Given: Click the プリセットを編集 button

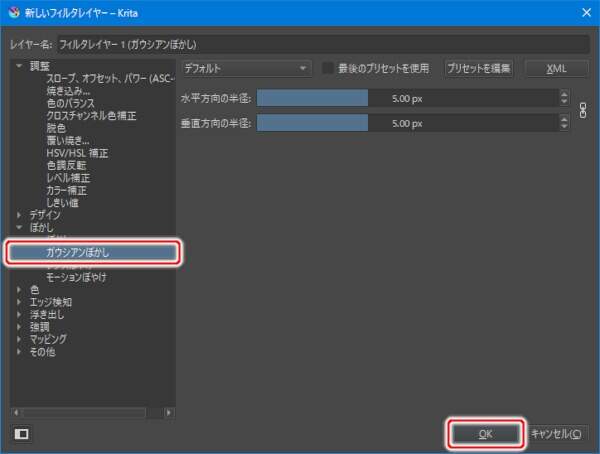Looking at the screenshot, I should 479,69.
